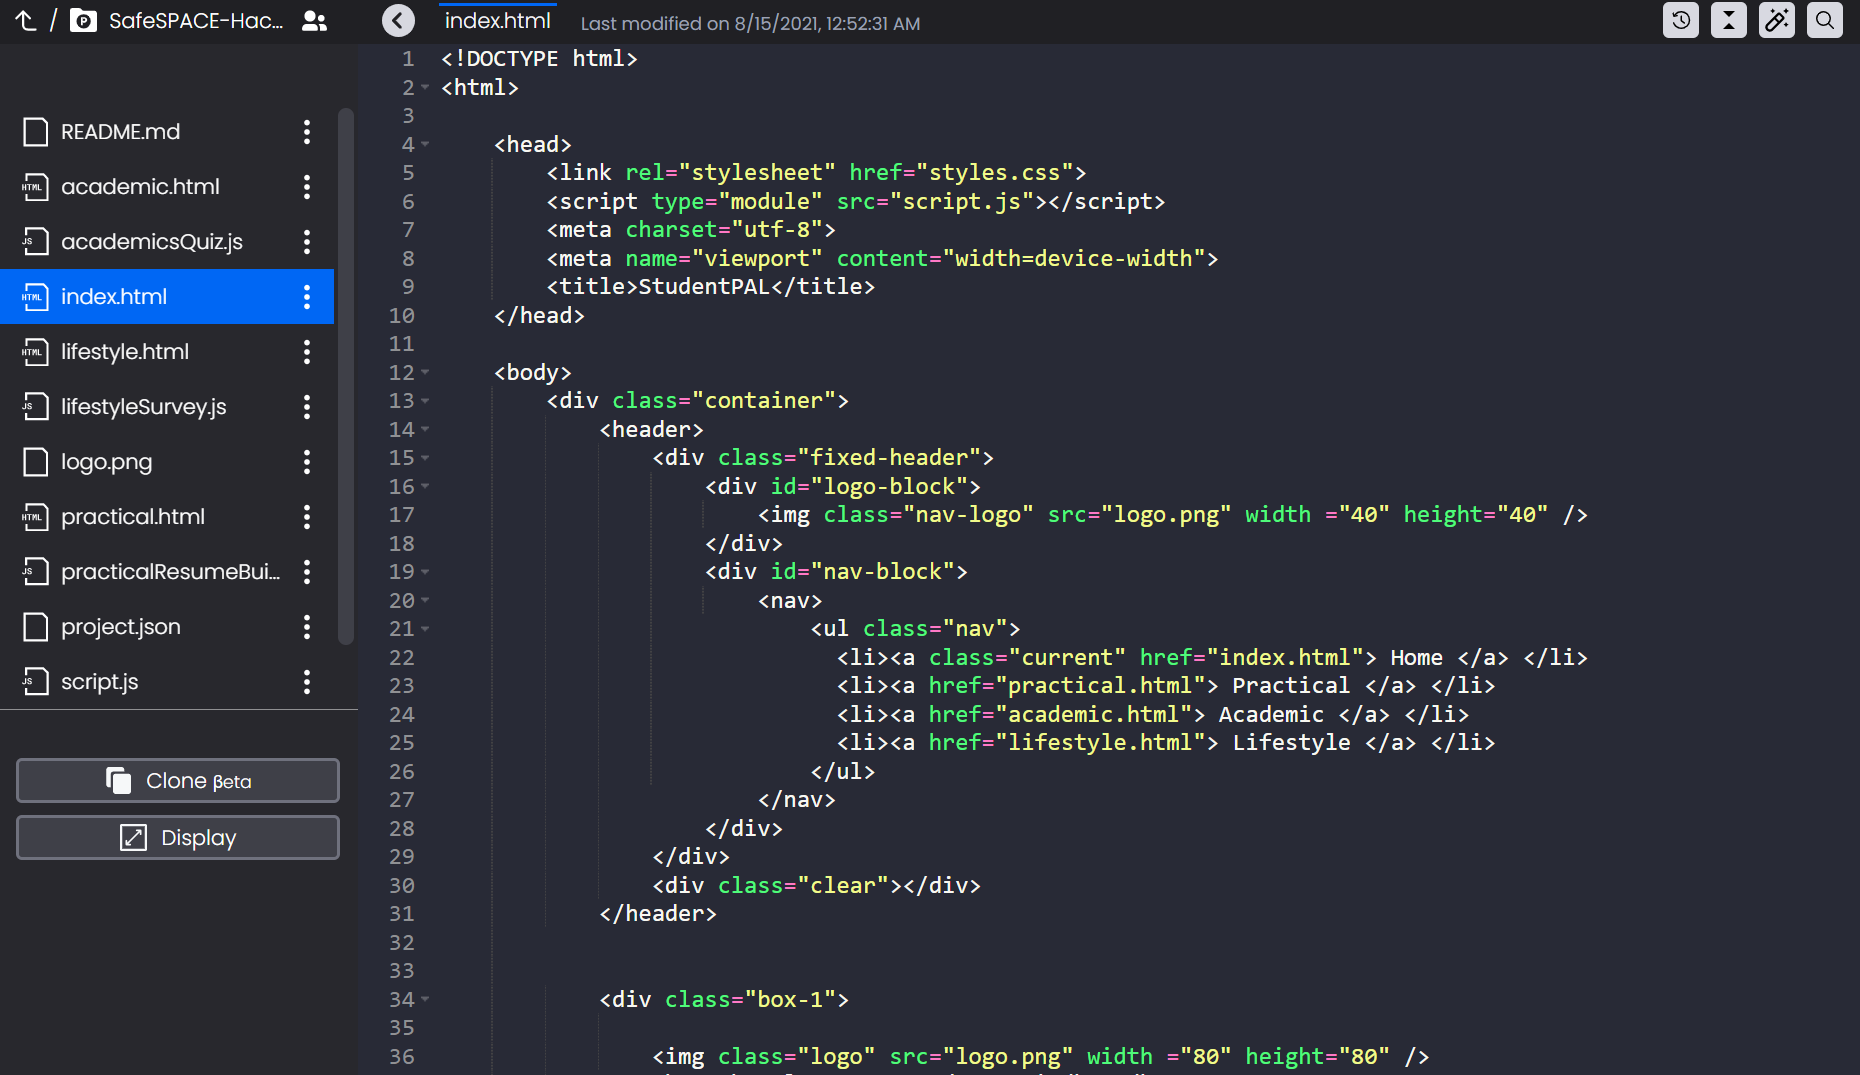Viewport: 1860px width, 1075px height.
Task: Open the search magnifier icon
Action: [x=1825, y=20]
